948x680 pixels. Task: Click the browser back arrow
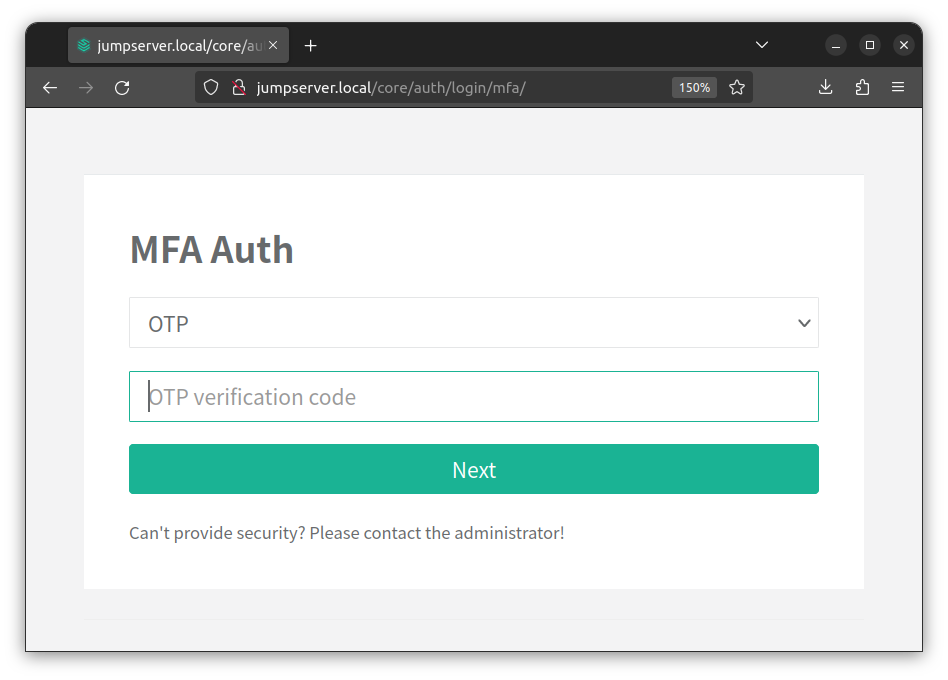[50, 88]
